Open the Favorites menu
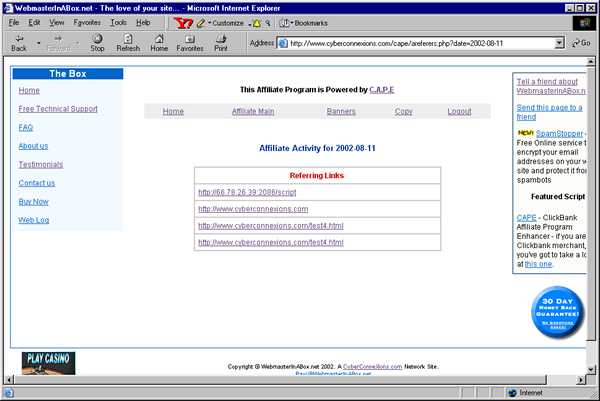 (87, 23)
